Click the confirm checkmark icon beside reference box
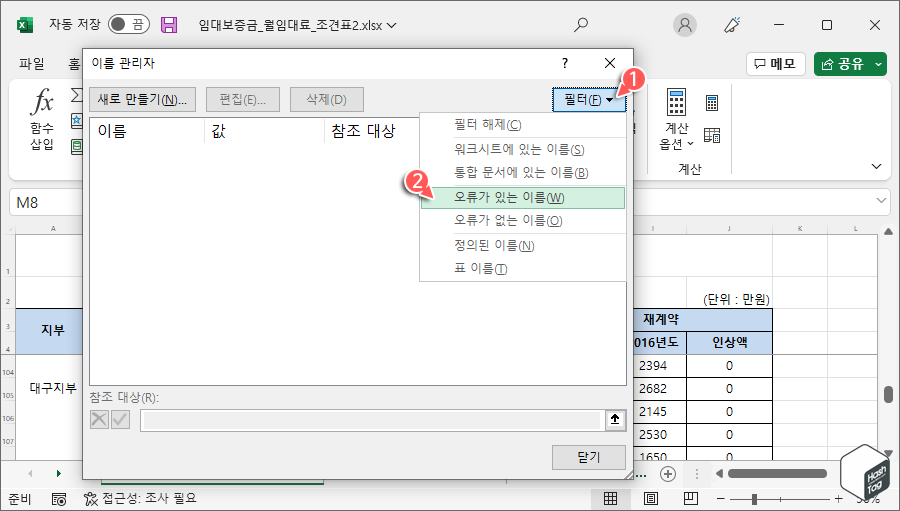This screenshot has height=511, width=900. click(x=120, y=420)
